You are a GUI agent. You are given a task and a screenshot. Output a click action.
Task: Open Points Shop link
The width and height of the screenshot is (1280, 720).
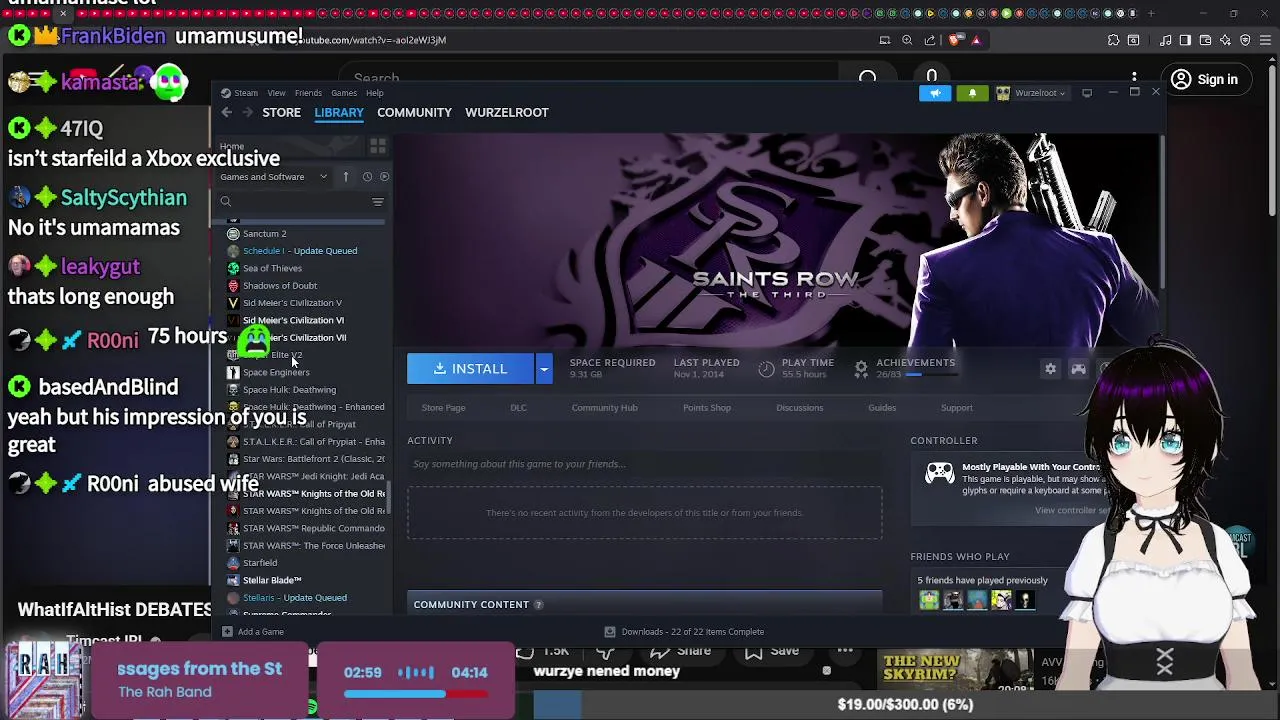[706, 408]
